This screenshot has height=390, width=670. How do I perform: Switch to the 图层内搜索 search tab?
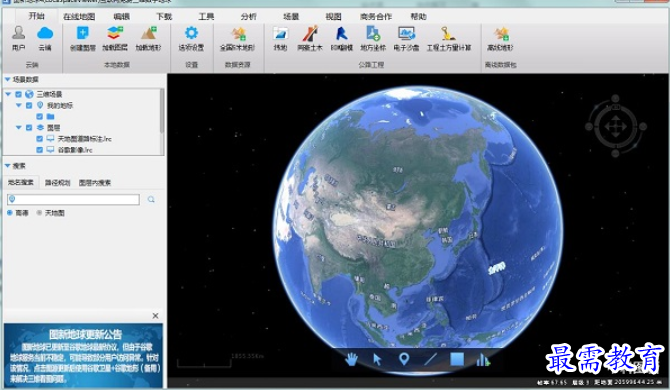point(95,182)
